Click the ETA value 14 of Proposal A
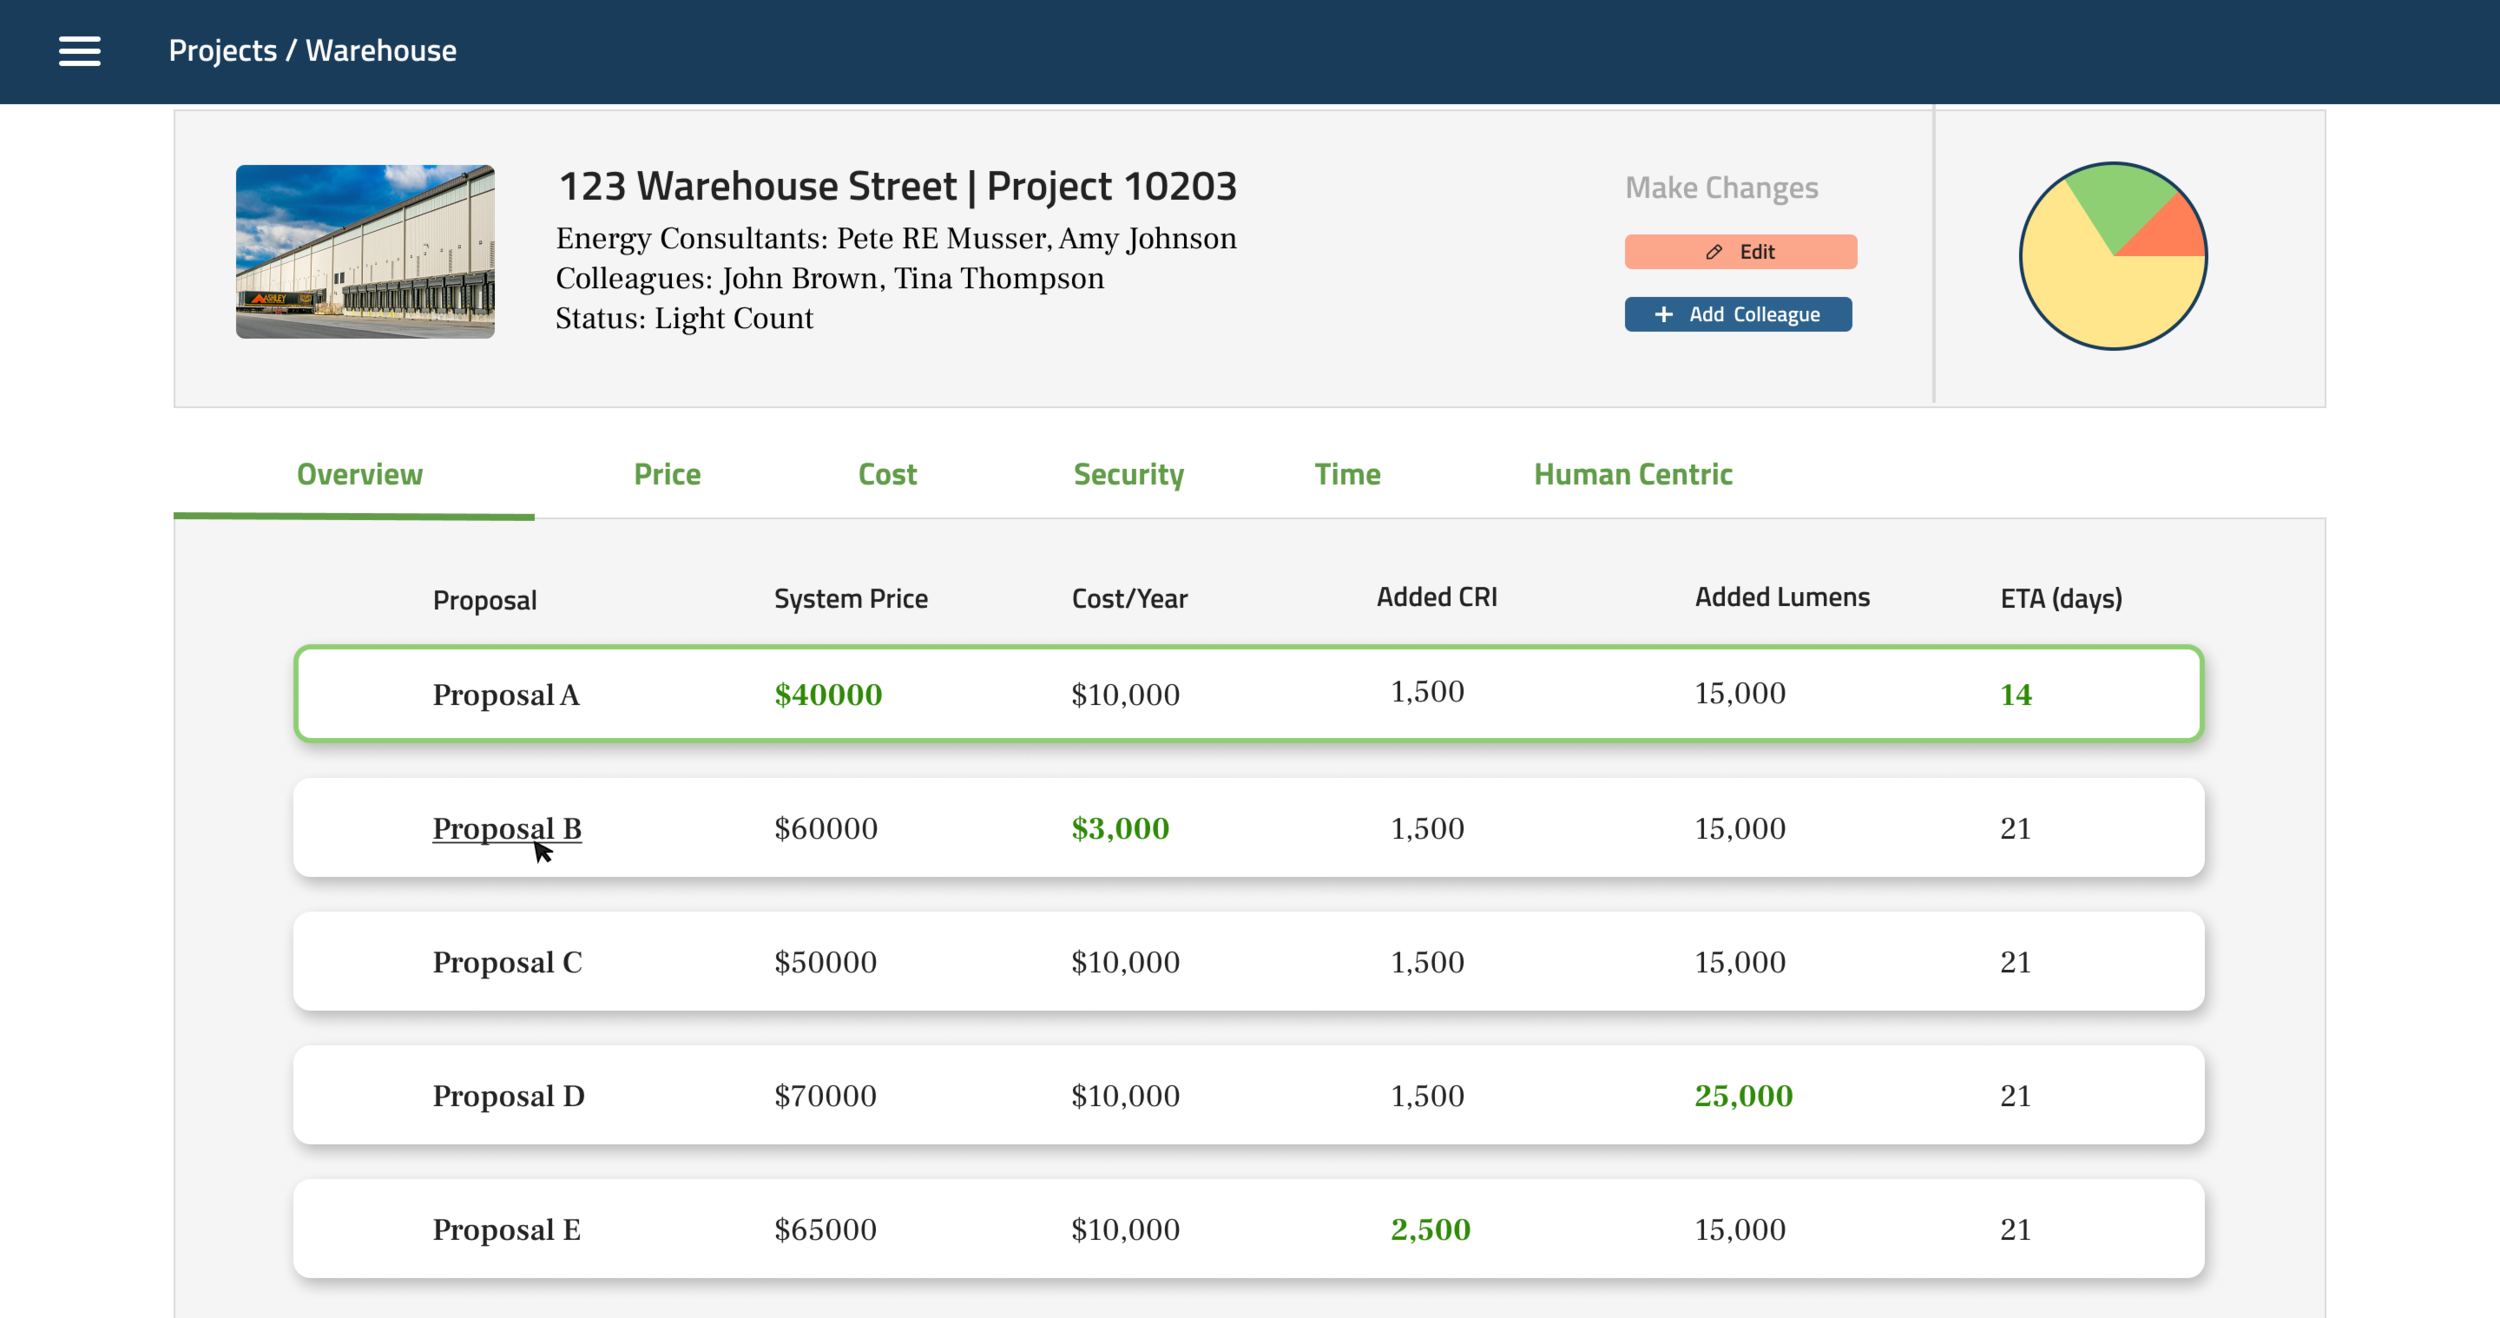This screenshot has height=1318, width=2500. [2016, 695]
